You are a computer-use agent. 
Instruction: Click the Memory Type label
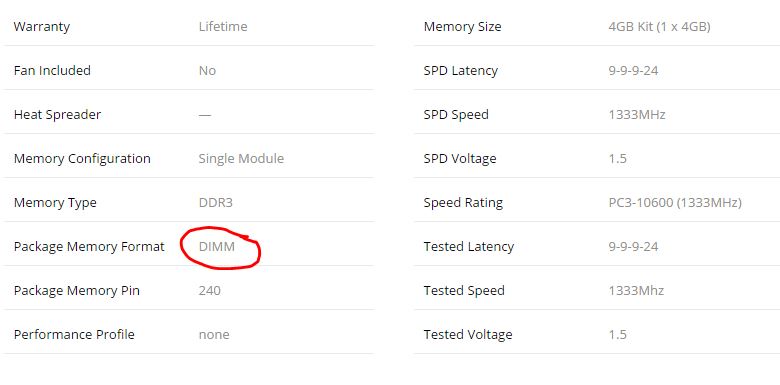tap(55, 202)
